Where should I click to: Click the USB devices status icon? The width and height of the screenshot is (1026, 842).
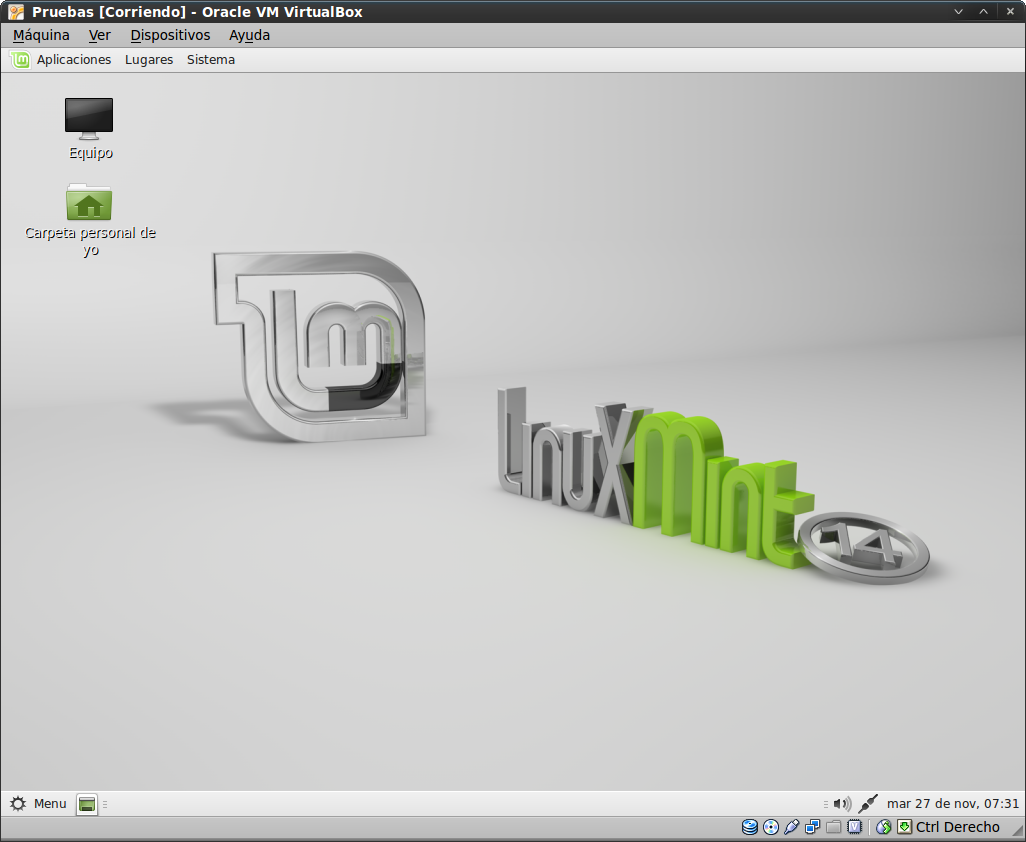[x=792, y=827]
